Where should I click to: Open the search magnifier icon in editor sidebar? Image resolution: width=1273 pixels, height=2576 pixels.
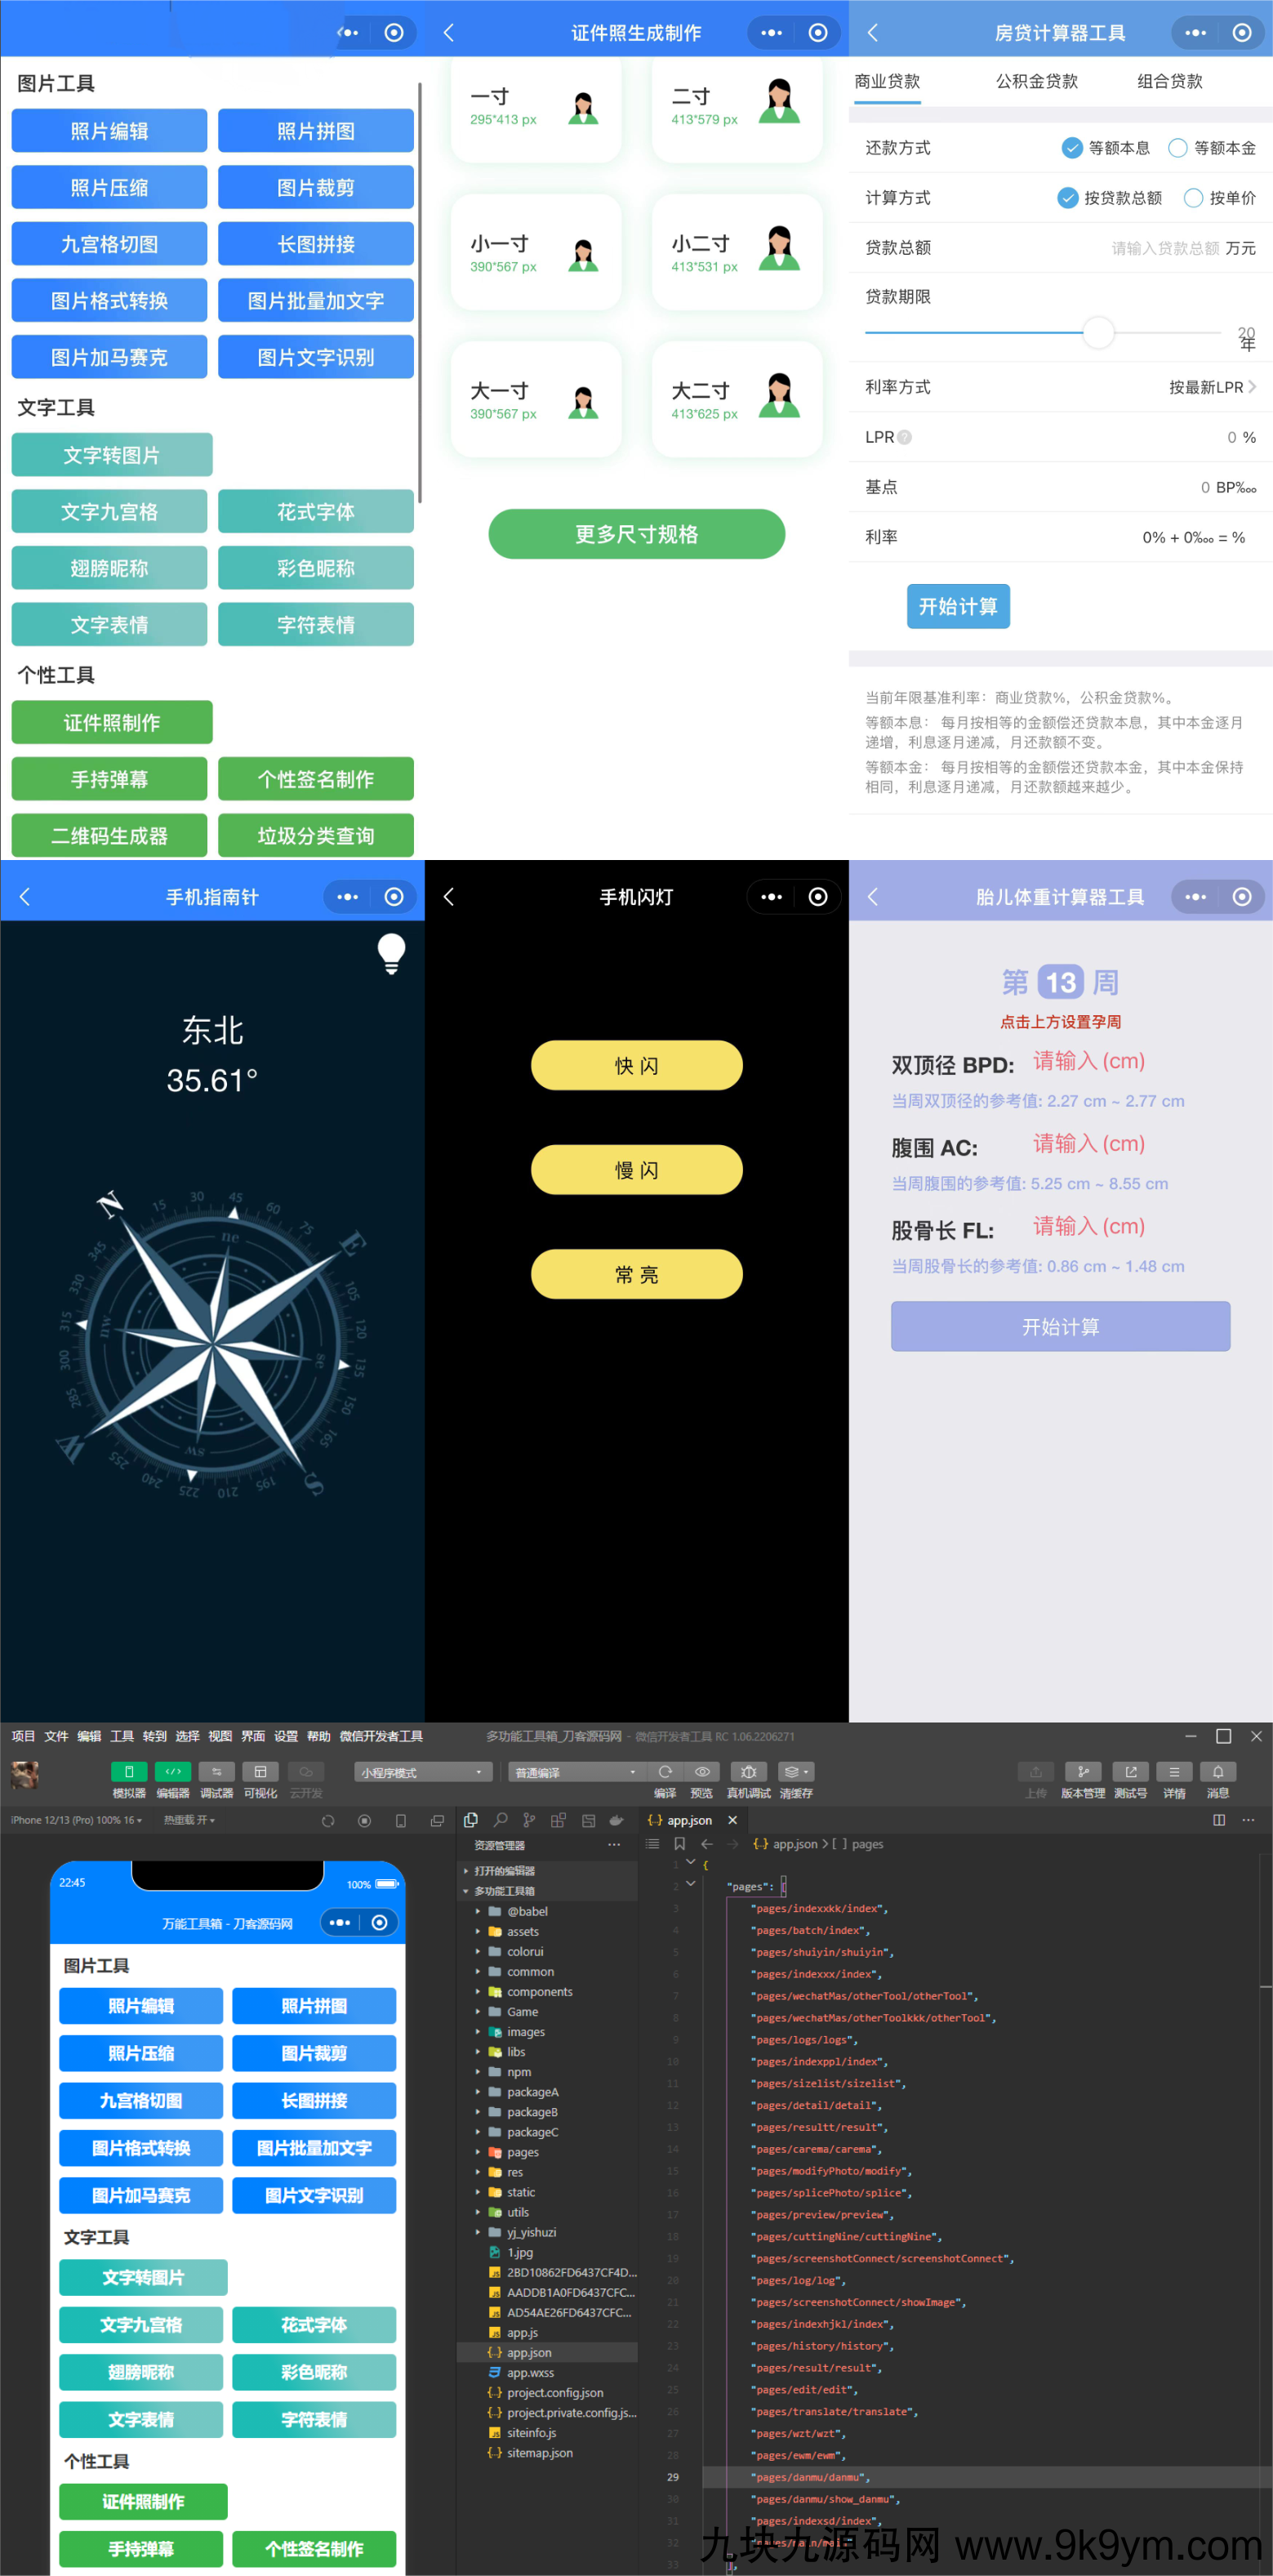click(500, 1820)
